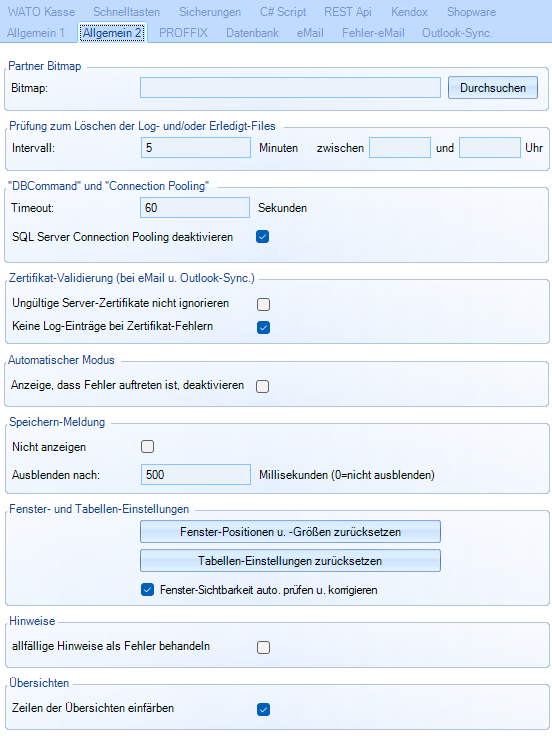Image resolution: width=552 pixels, height=736 pixels.
Task: Enable Ungültige Server-Zertifikate nicht ignorieren
Action: pyautogui.click(x=263, y=304)
